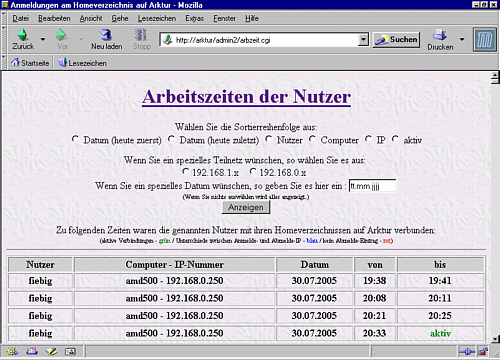Select the aktiv sort radio button
This screenshot has height=360, width=500.
(396, 139)
